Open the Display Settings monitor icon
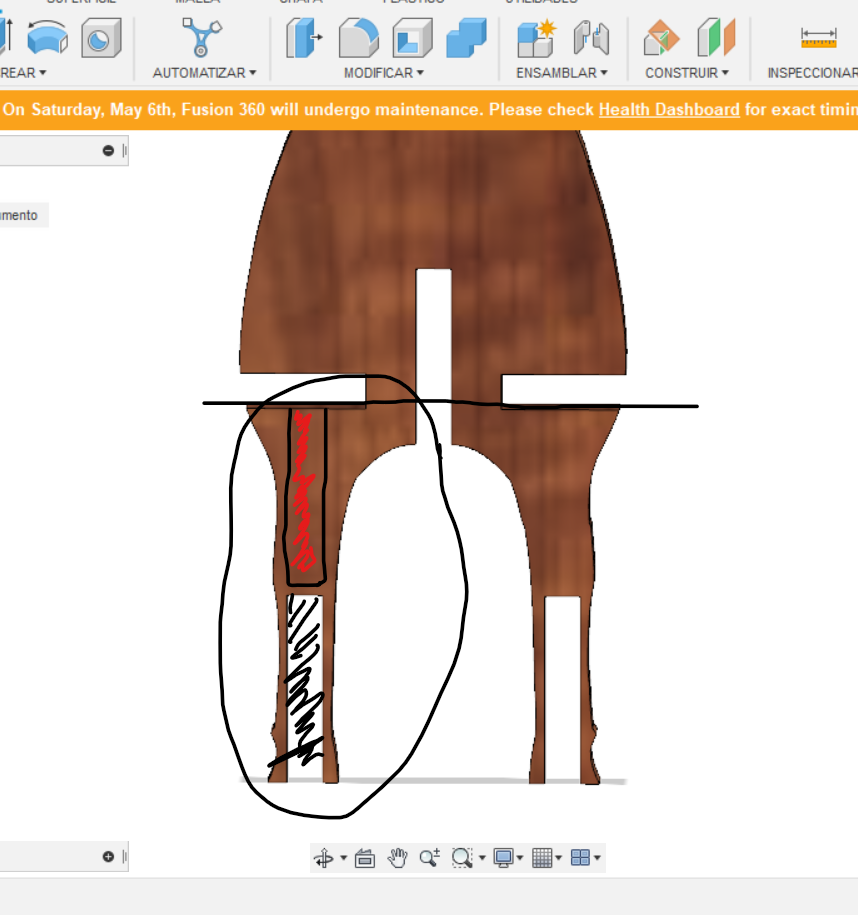The image size is (858, 915). click(x=503, y=858)
